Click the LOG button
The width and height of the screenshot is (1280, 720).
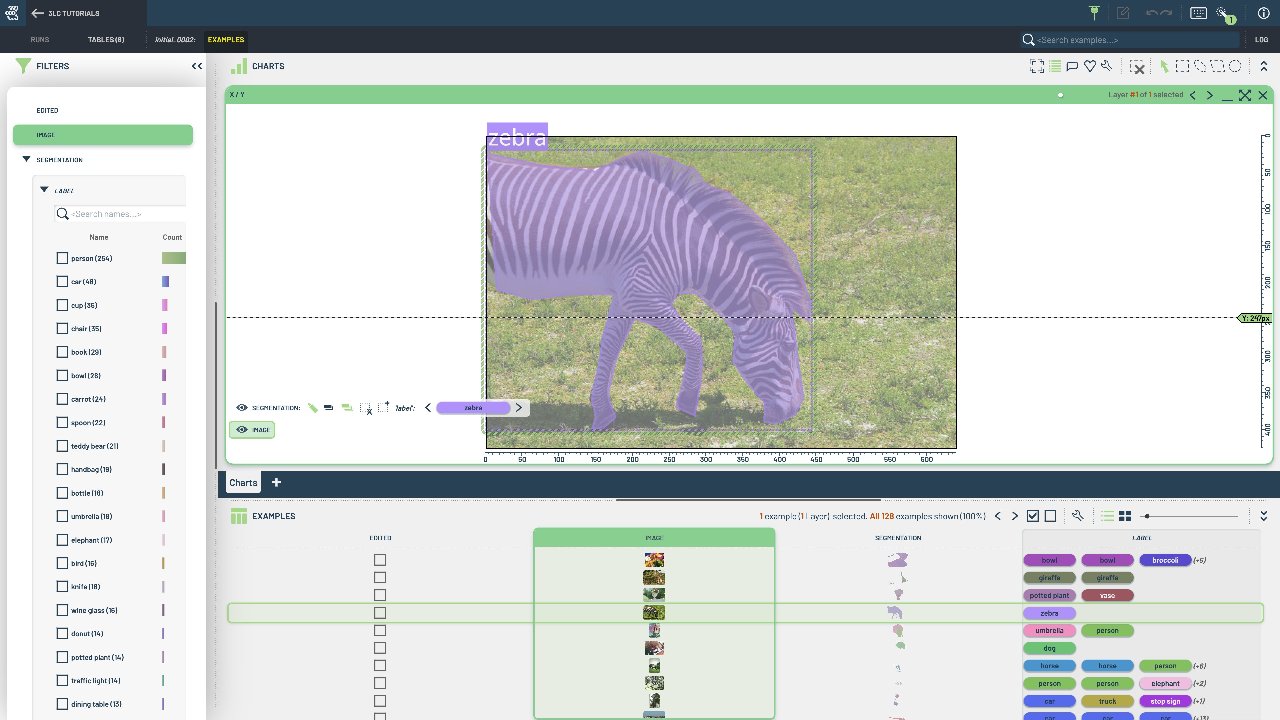[1261, 40]
